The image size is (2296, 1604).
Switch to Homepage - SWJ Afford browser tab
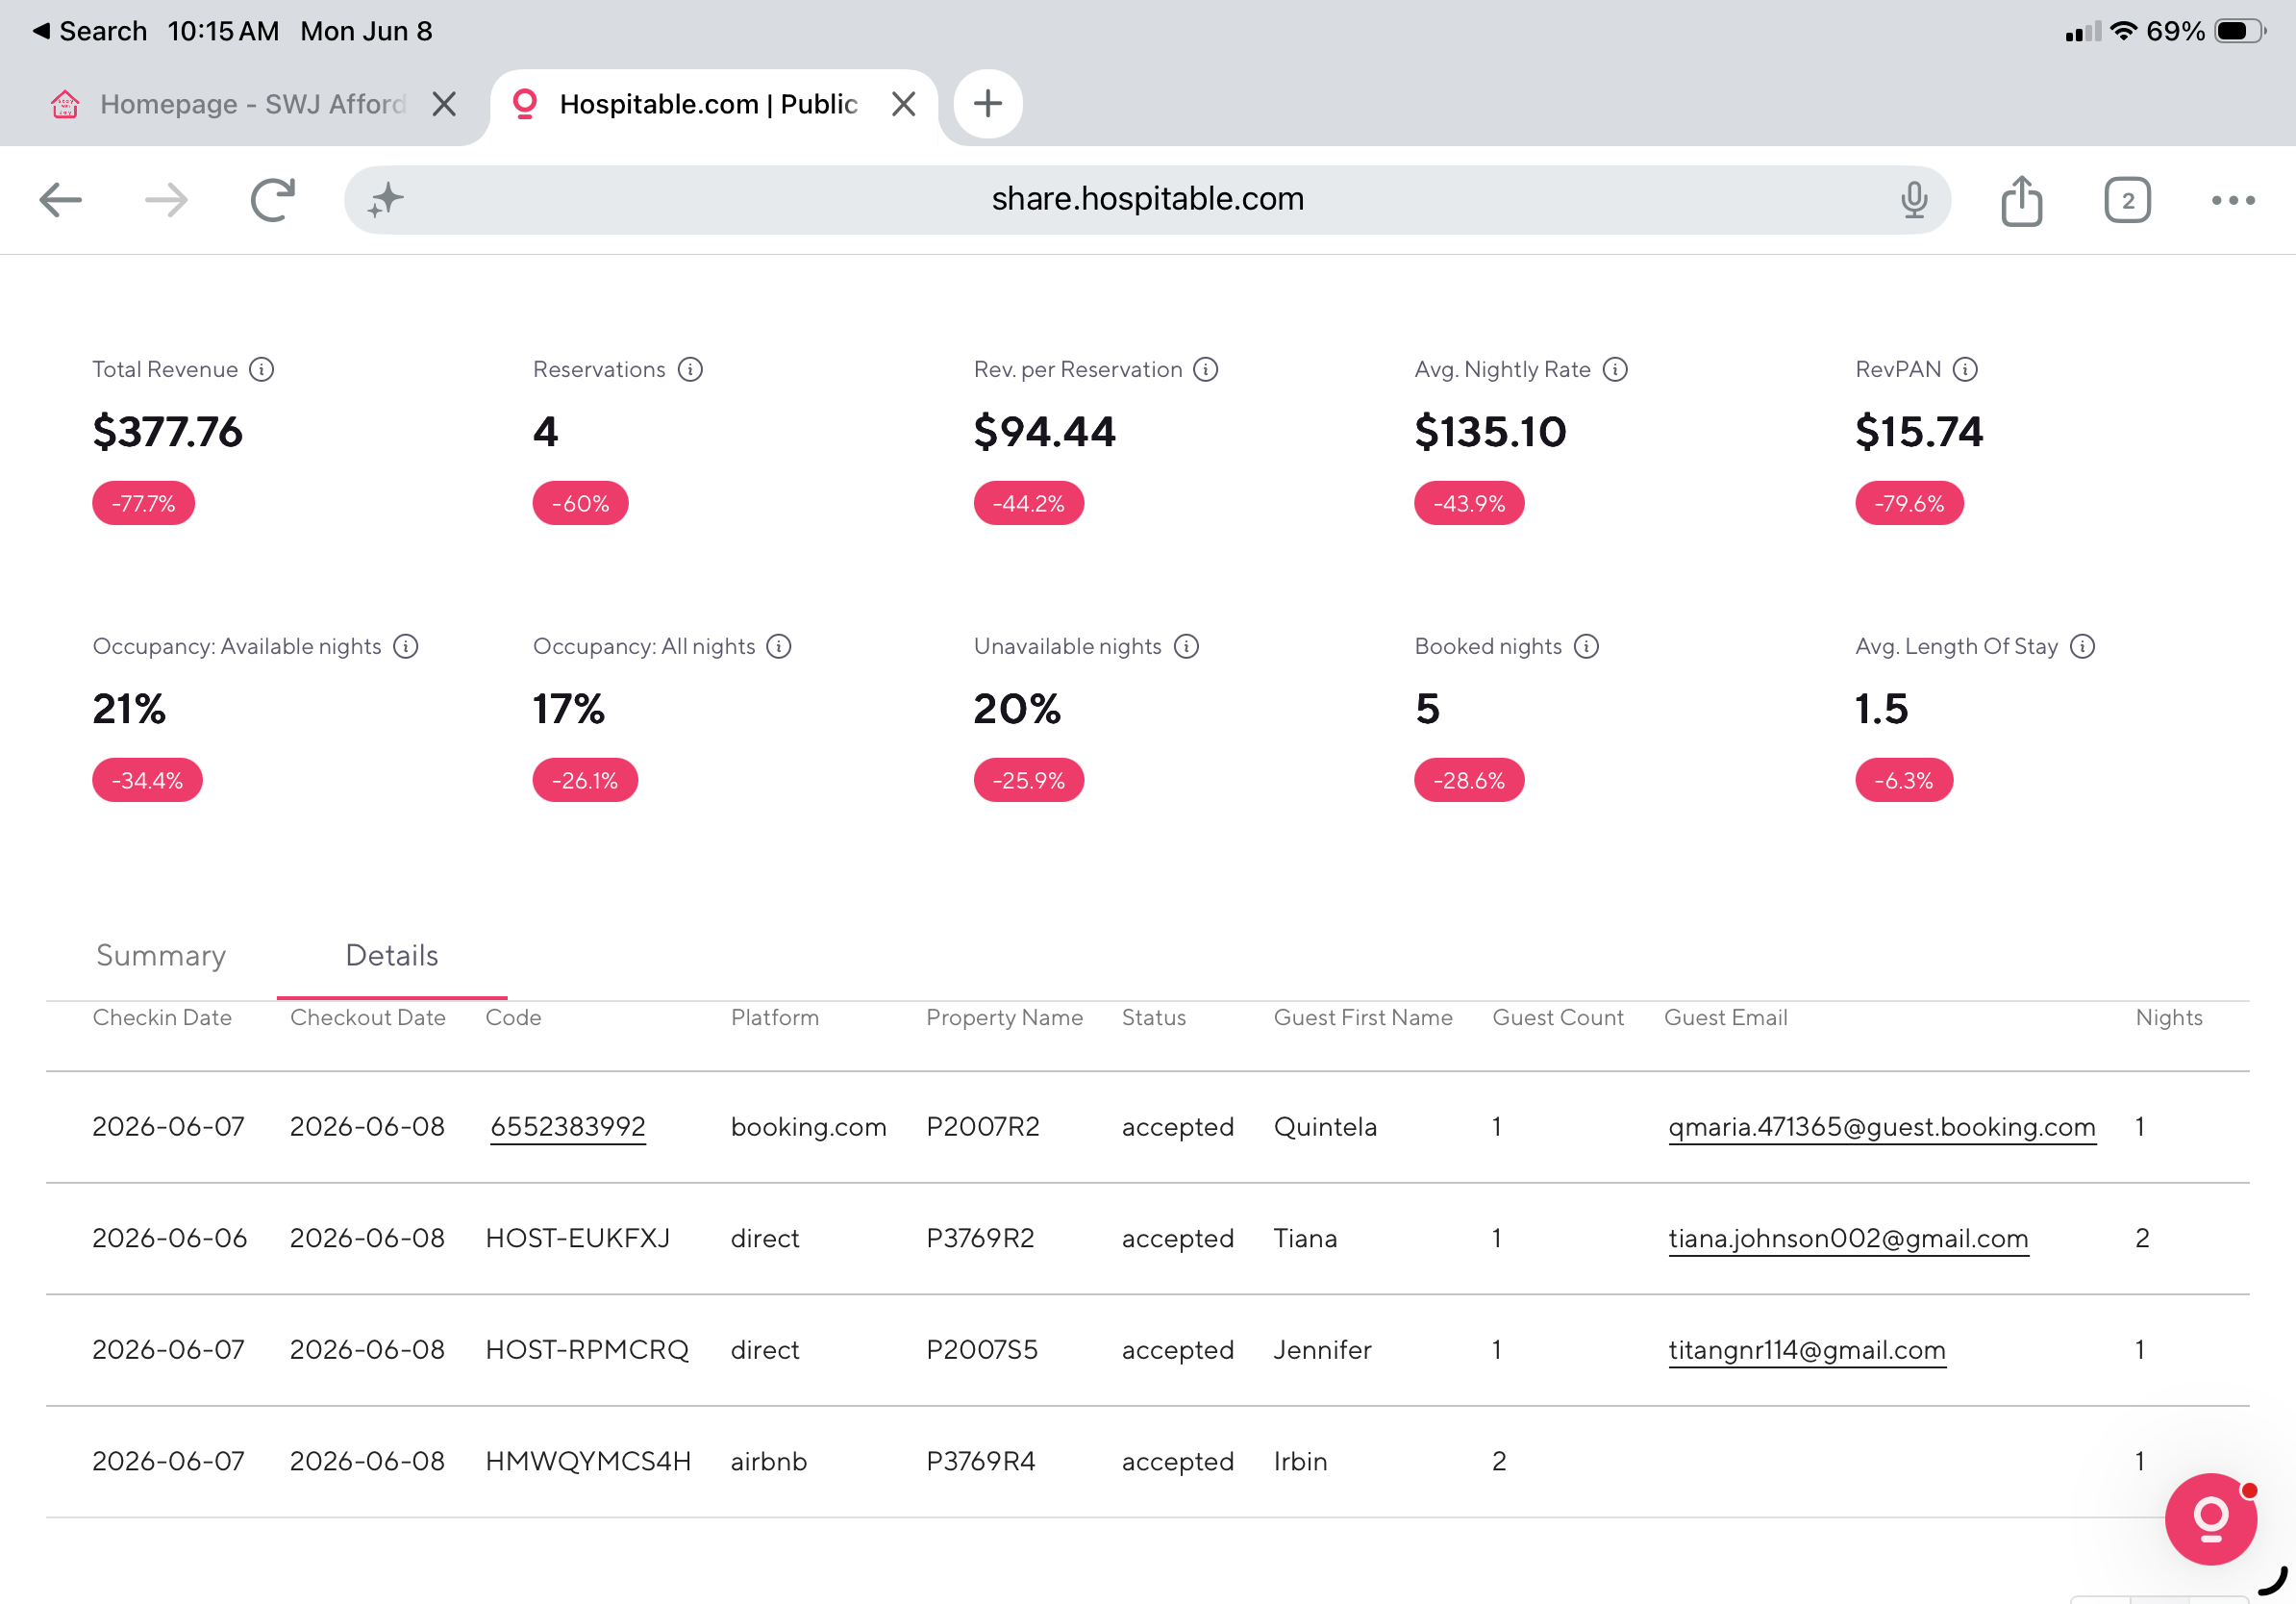253,104
